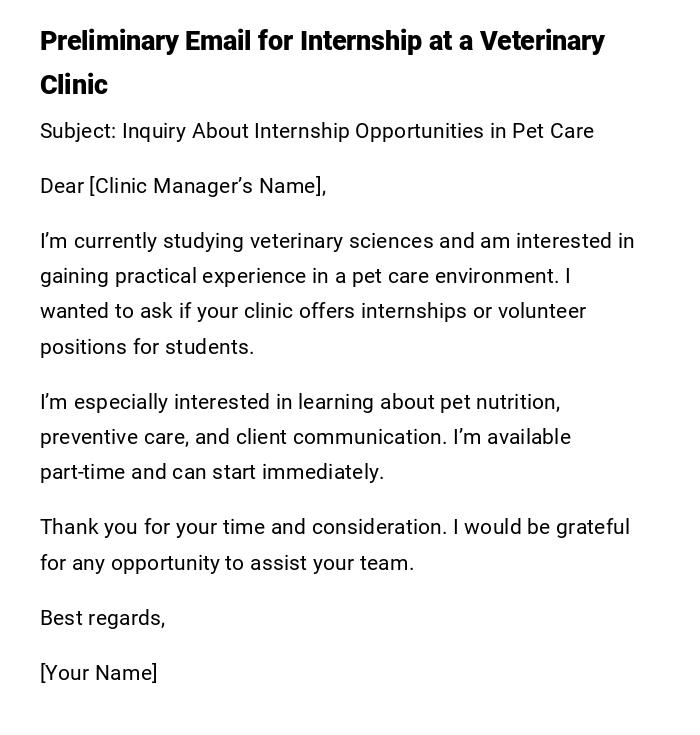This screenshot has height=735, width=700.
Task: Click the word 'Clinic' in the heading
Action: point(74,85)
